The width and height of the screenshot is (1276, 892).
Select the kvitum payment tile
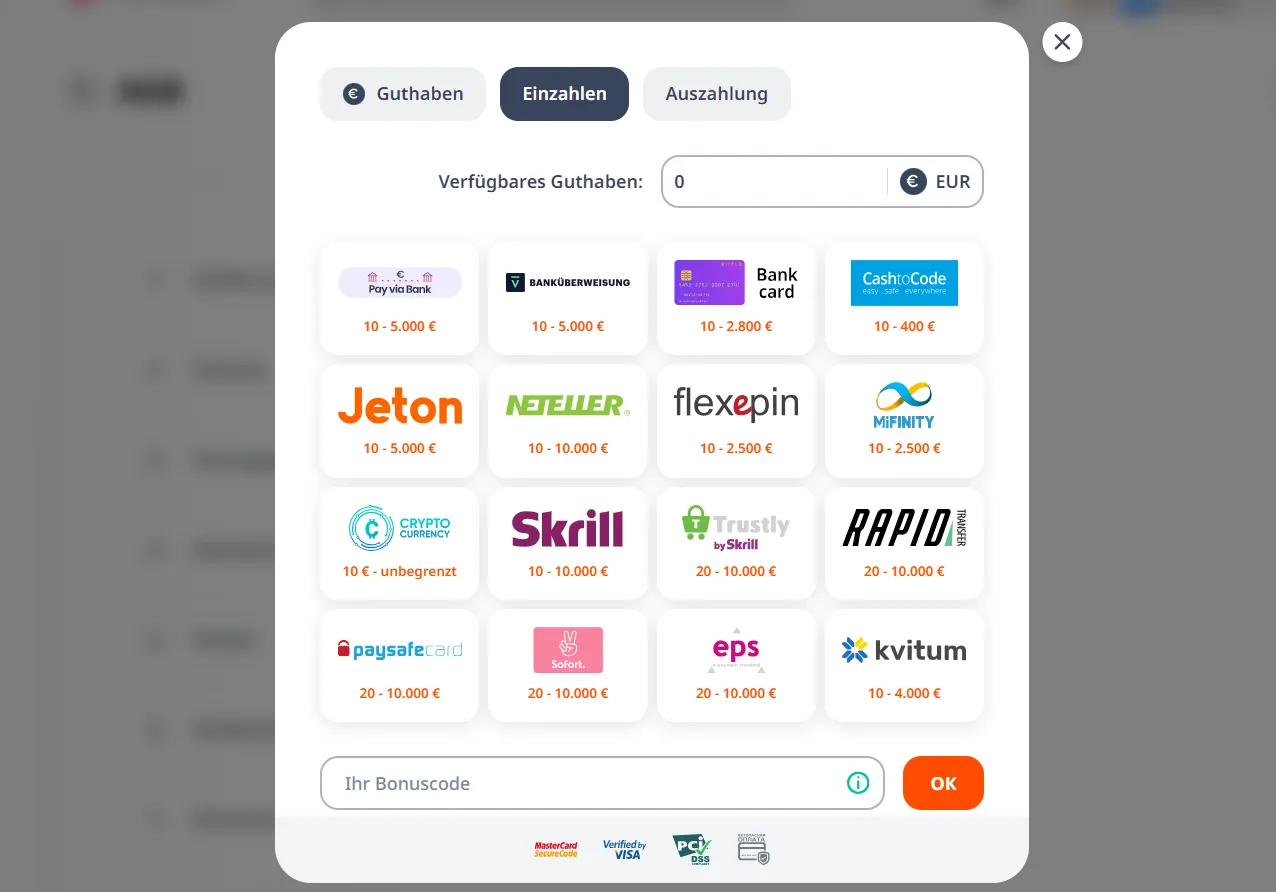point(904,665)
